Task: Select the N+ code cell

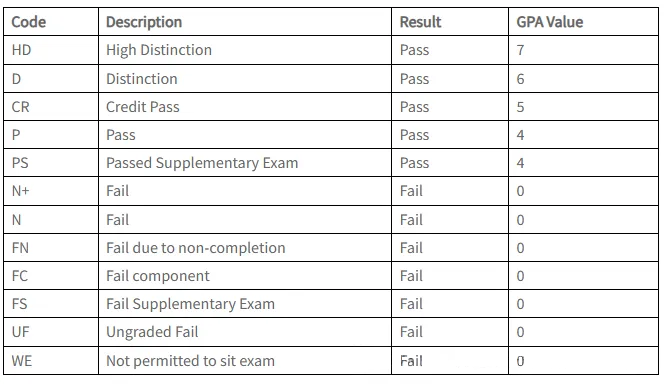Action: pyautogui.click(x=51, y=191)
